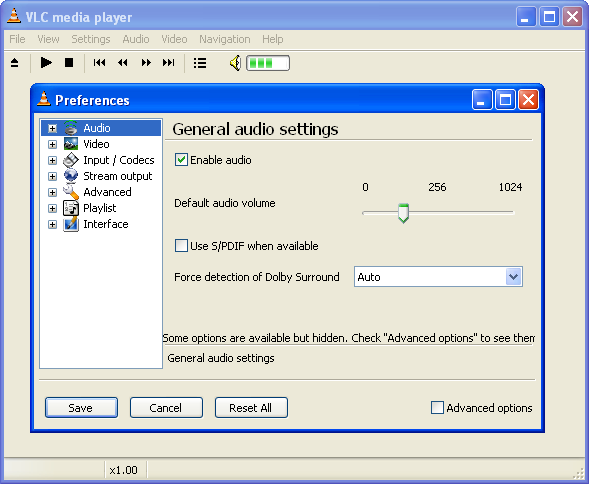Uncheck the Enable audio checkbox
This screenshot has width=589, height=484.
pos(181,160)
